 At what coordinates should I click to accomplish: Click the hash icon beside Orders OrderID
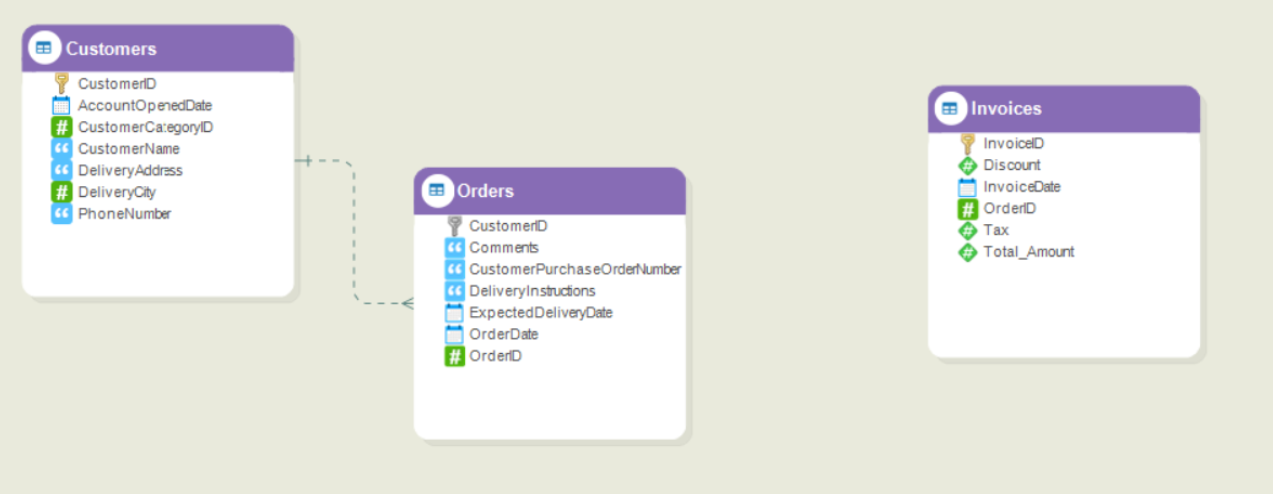coord(454,356)
